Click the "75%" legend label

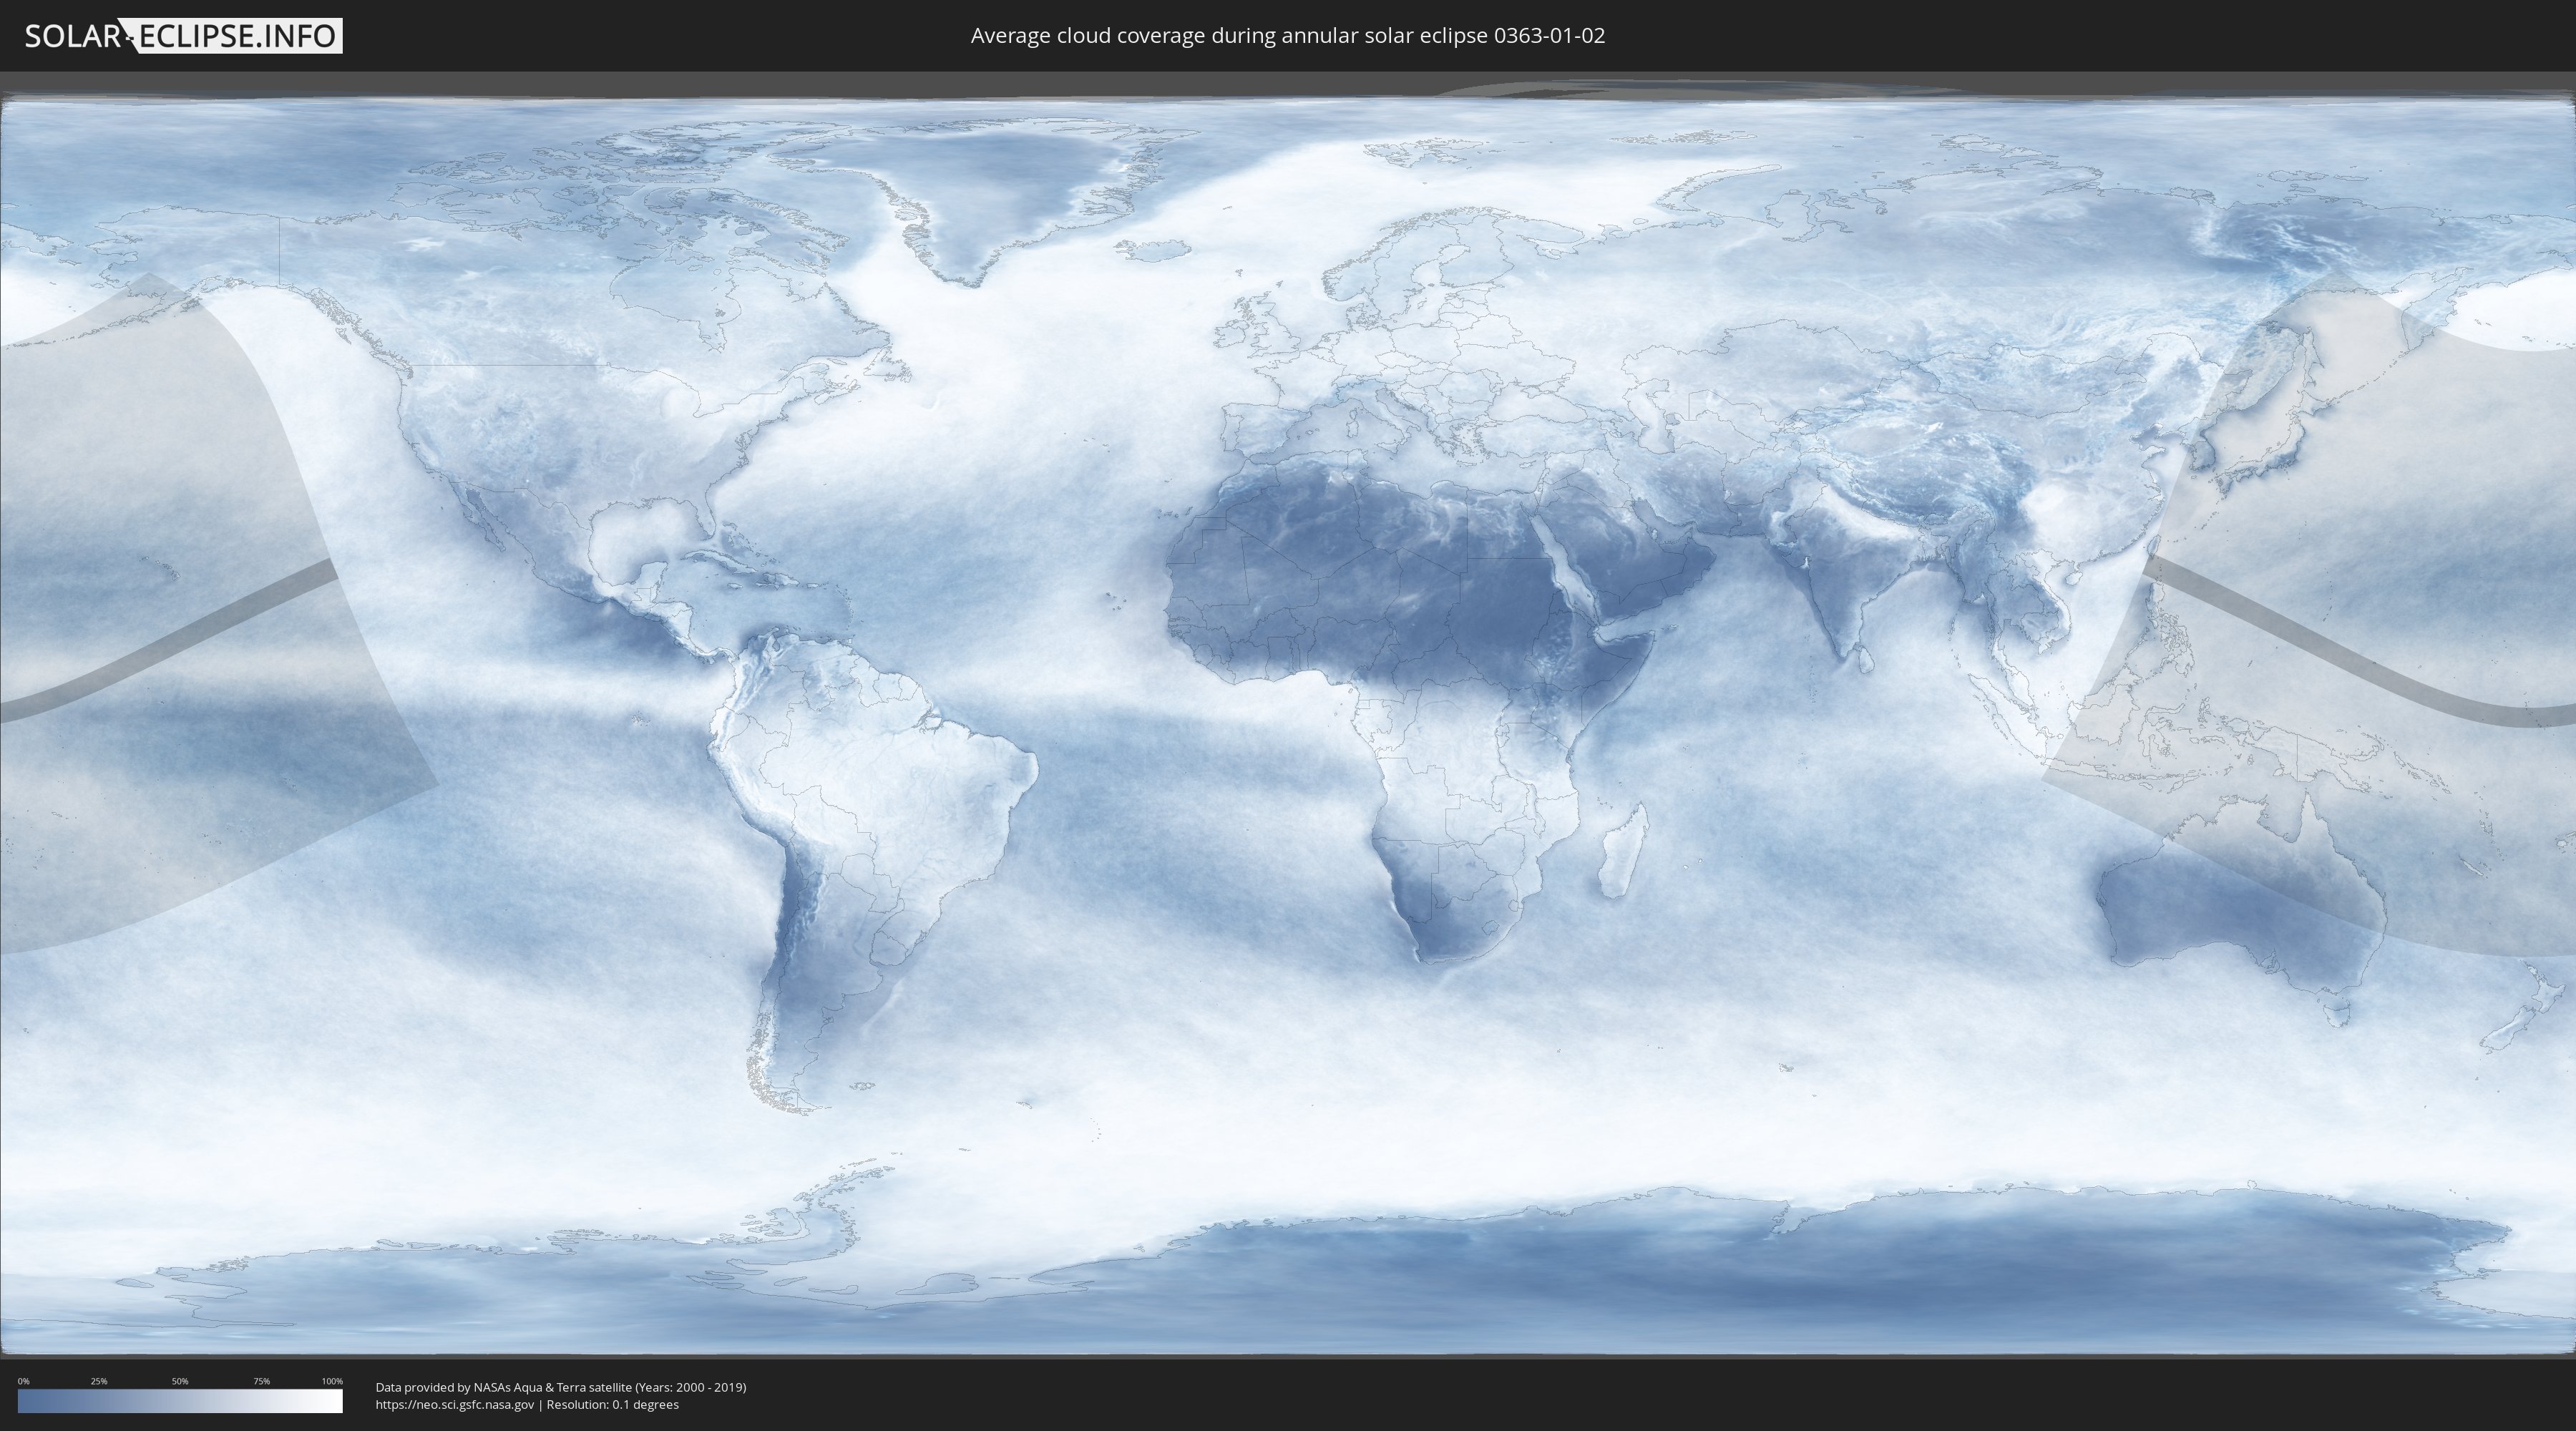[261, 1381]
